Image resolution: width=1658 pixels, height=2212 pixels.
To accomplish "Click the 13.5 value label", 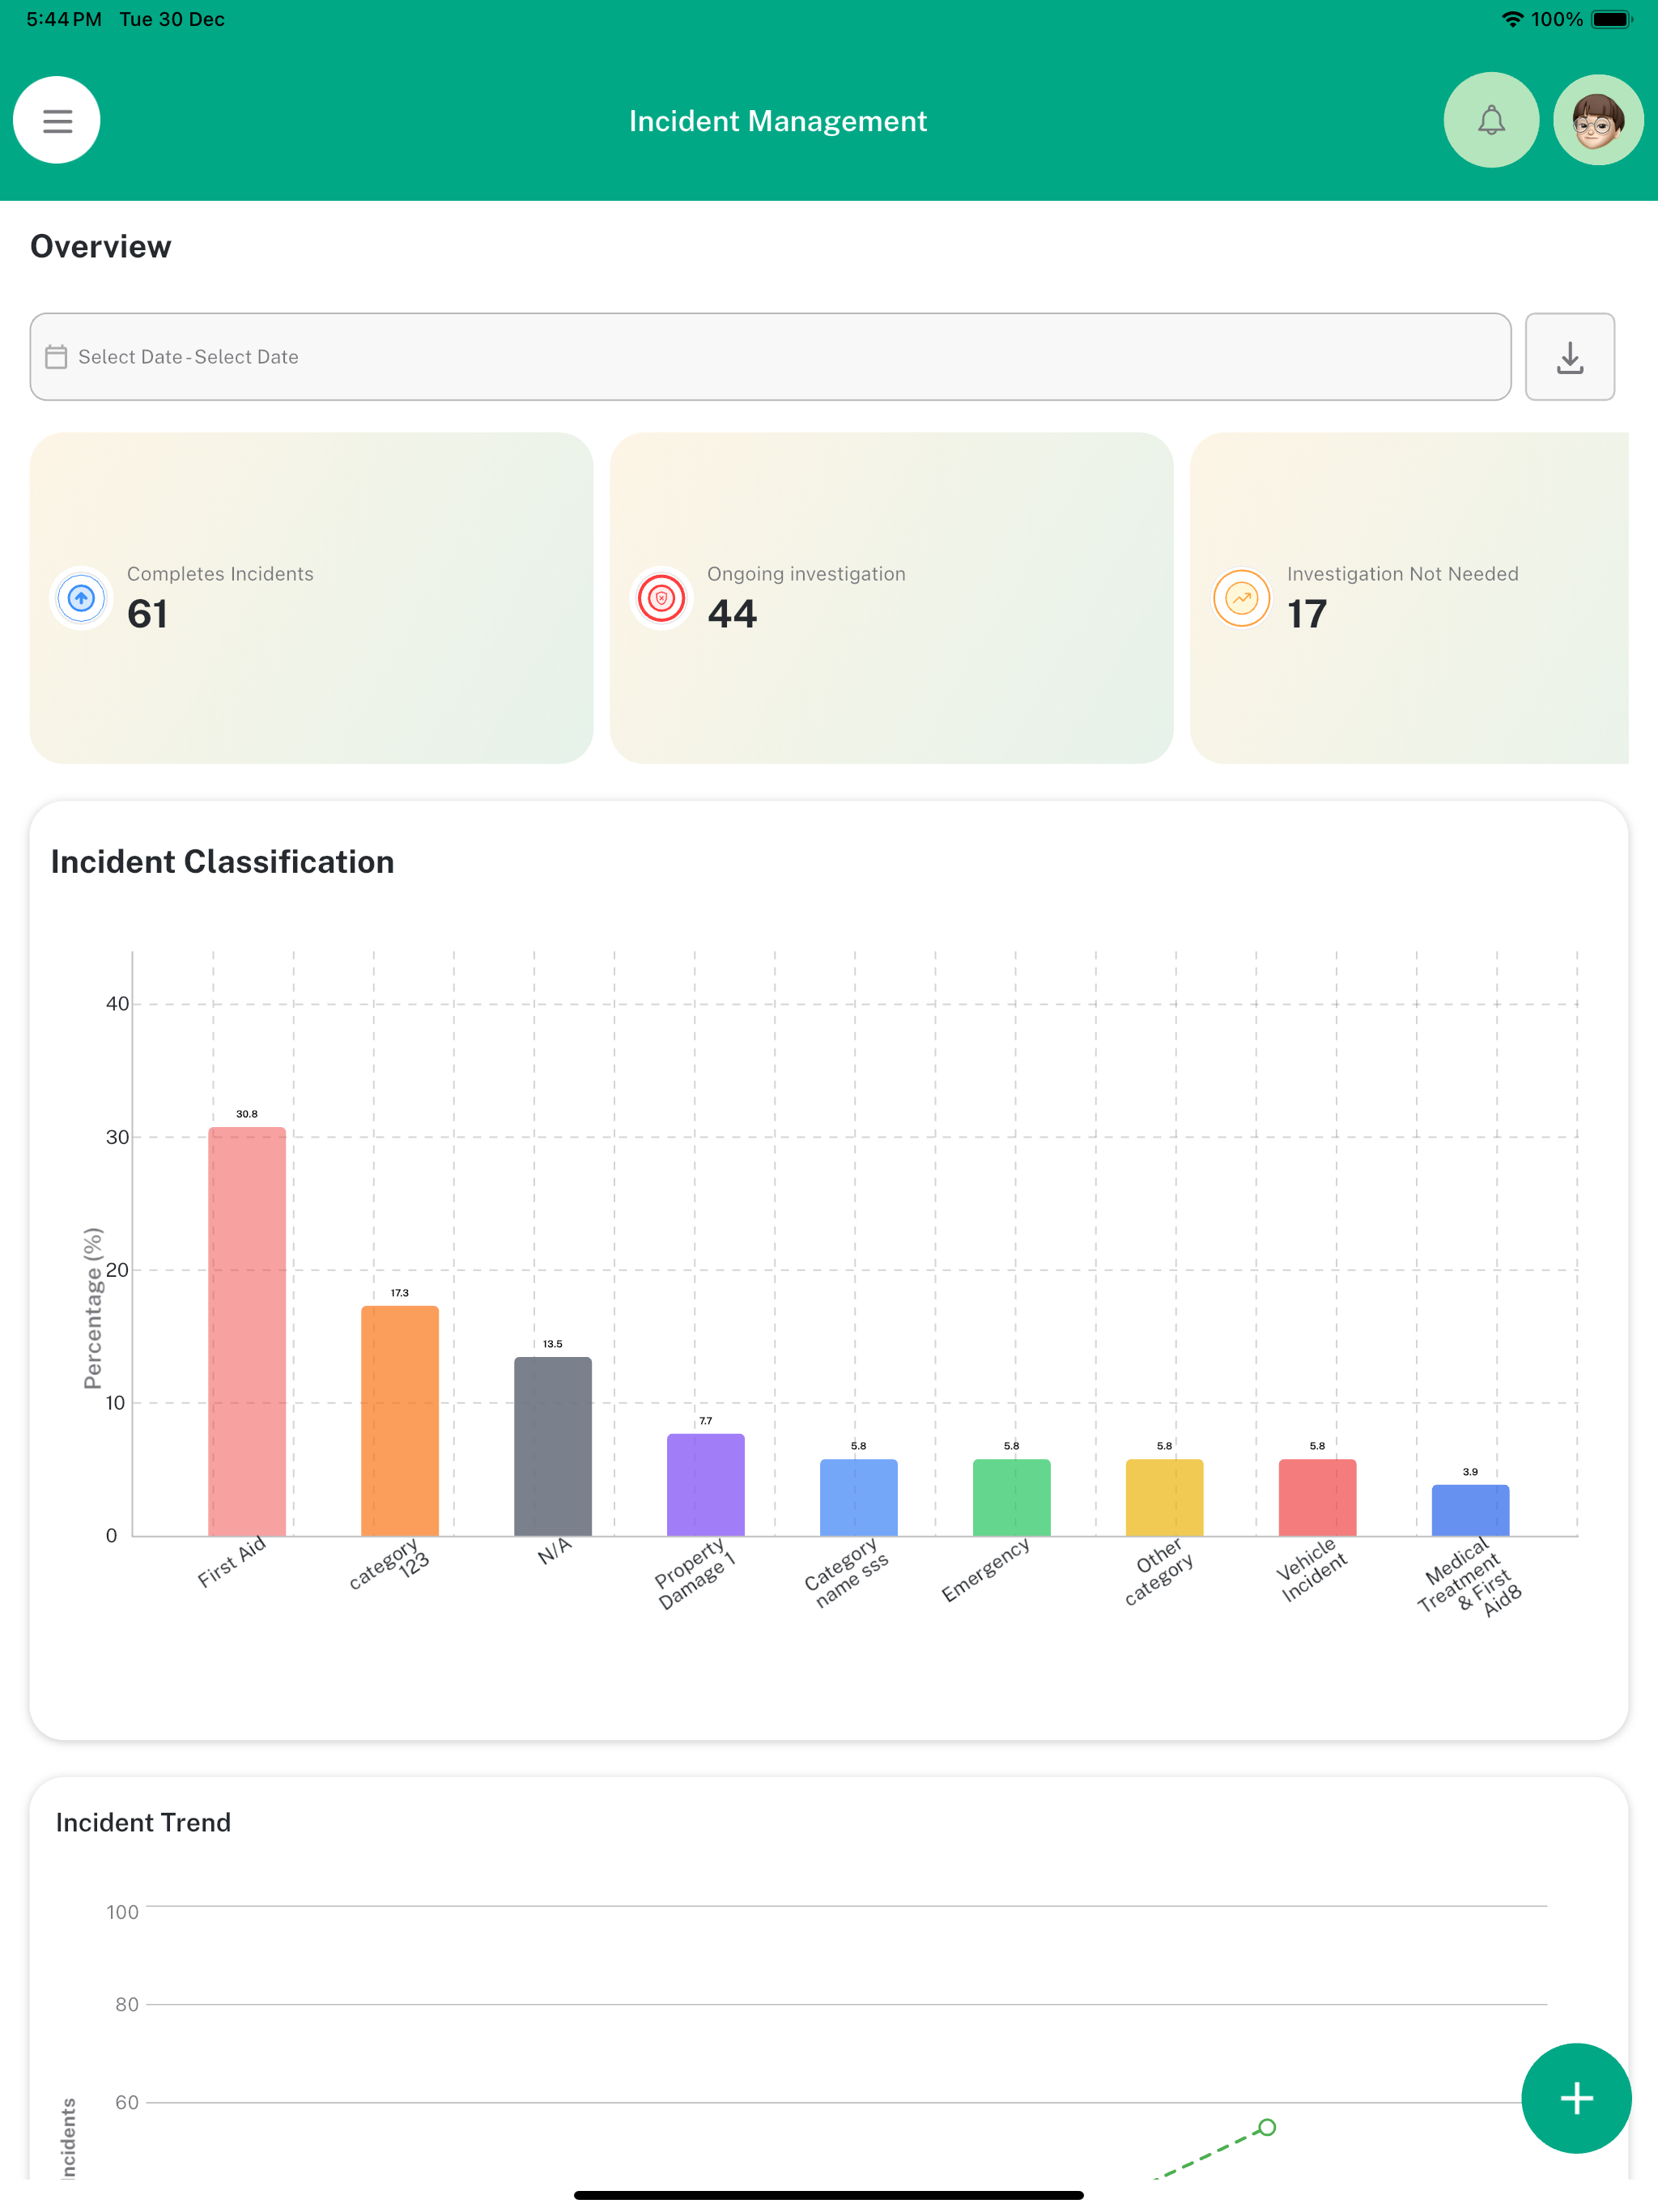I will coord(553,1344).
